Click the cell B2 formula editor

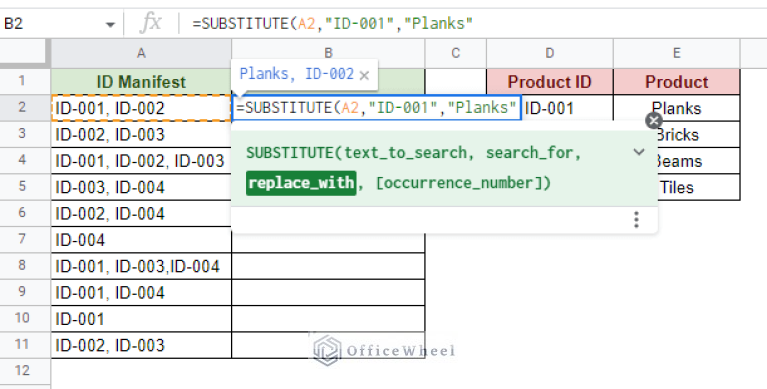click(x=376, y=108)
